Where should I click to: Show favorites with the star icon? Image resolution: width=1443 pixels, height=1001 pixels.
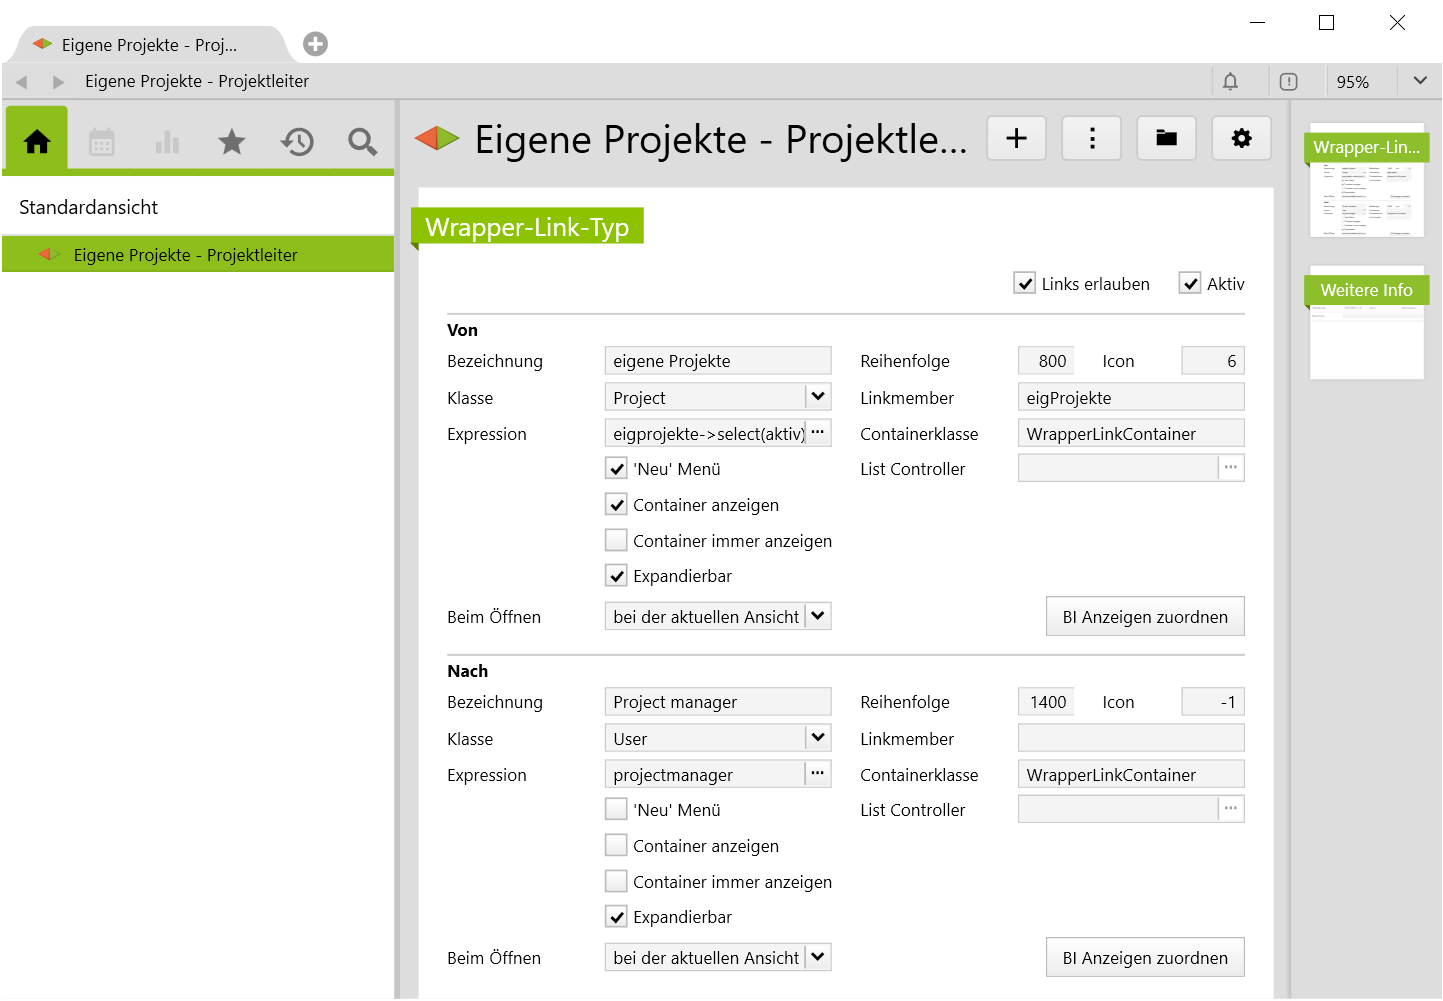click(x=232, y=142)
